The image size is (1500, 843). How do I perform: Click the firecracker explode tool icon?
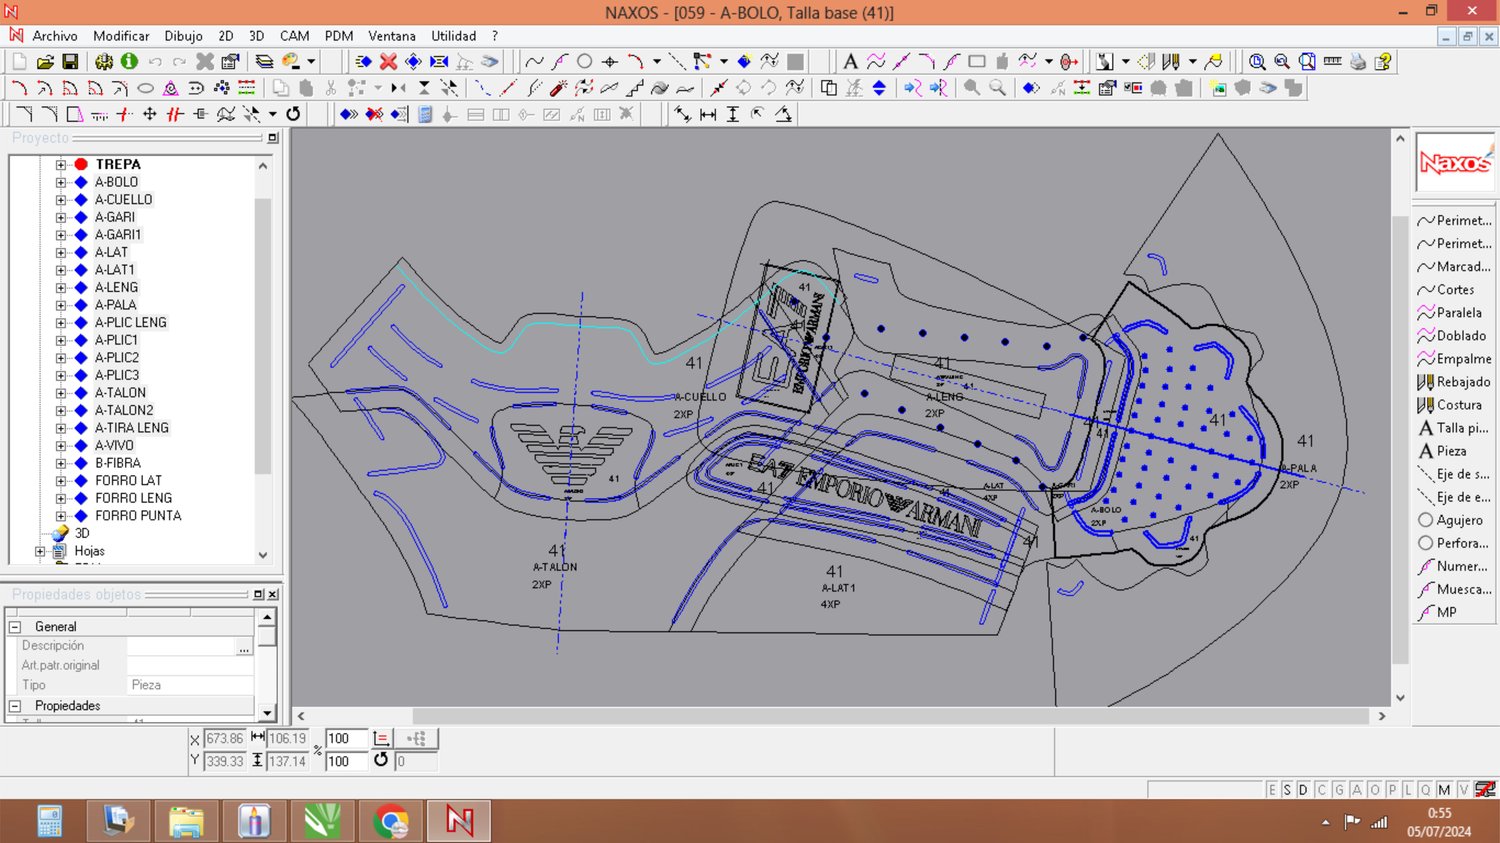(x=558, y=88)
